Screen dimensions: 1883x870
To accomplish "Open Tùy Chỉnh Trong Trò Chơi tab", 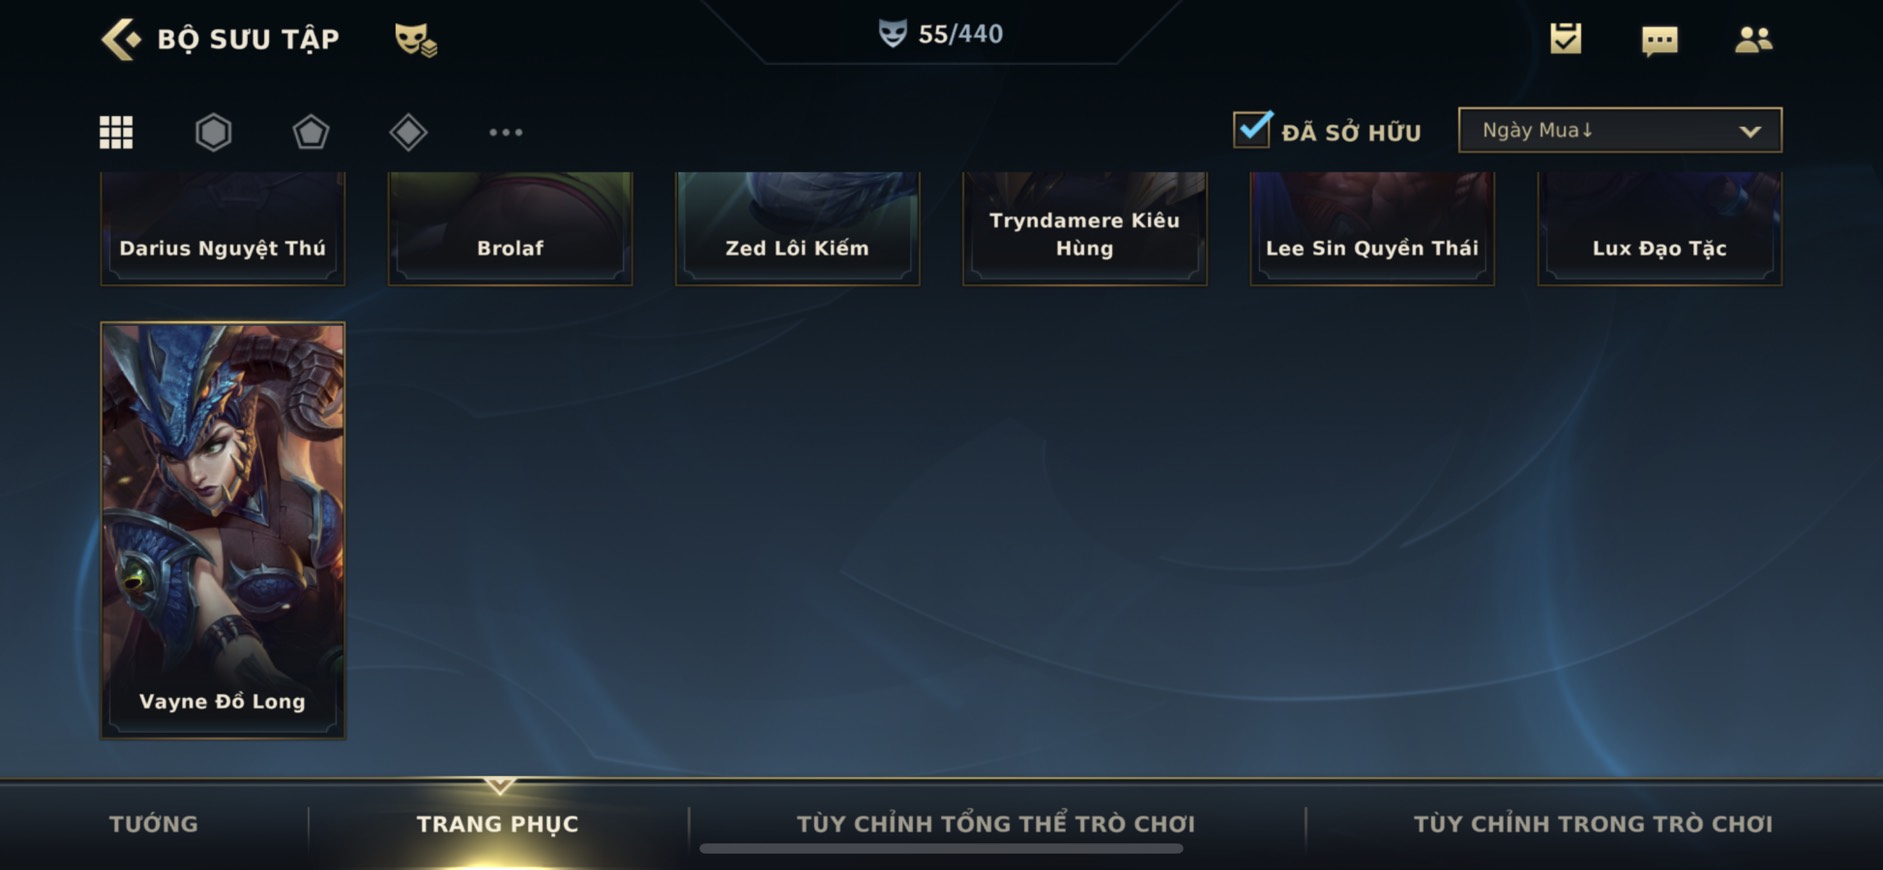I will (x=1592, y=824).
